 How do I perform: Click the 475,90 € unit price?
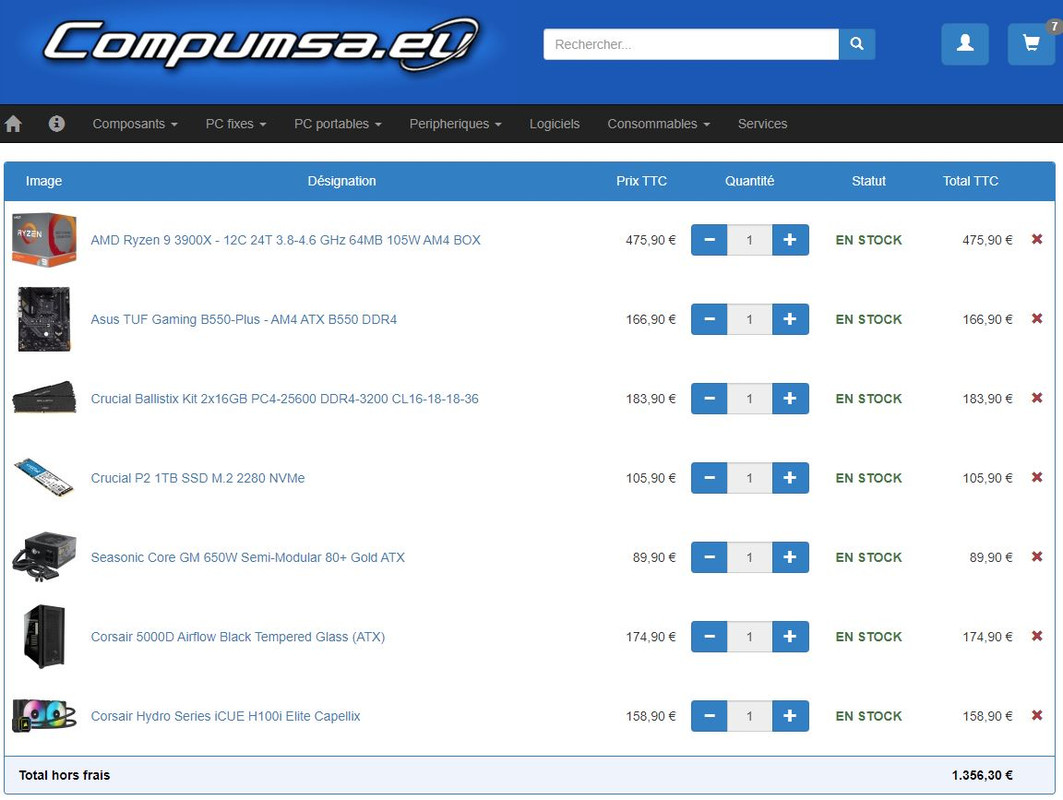pos(650,240)
